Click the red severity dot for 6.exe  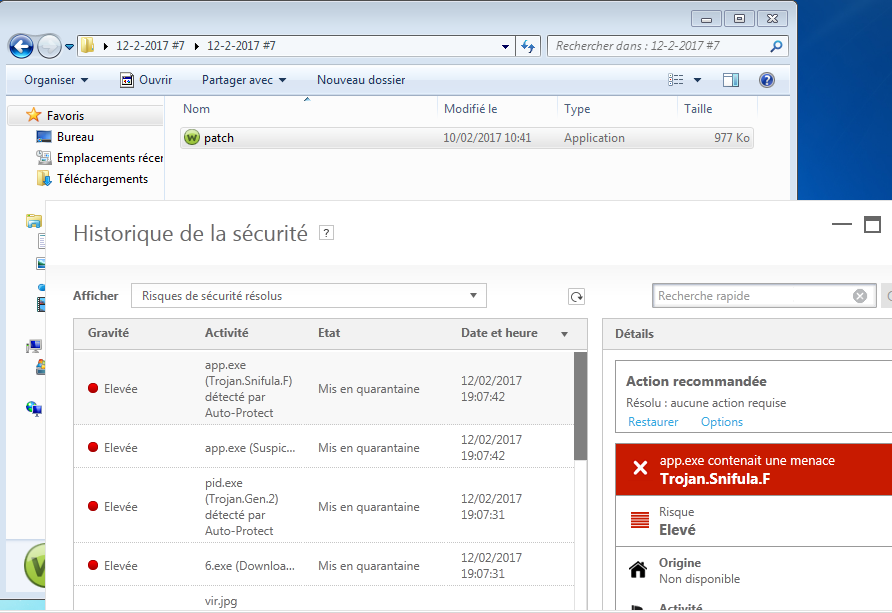point(93,565)
